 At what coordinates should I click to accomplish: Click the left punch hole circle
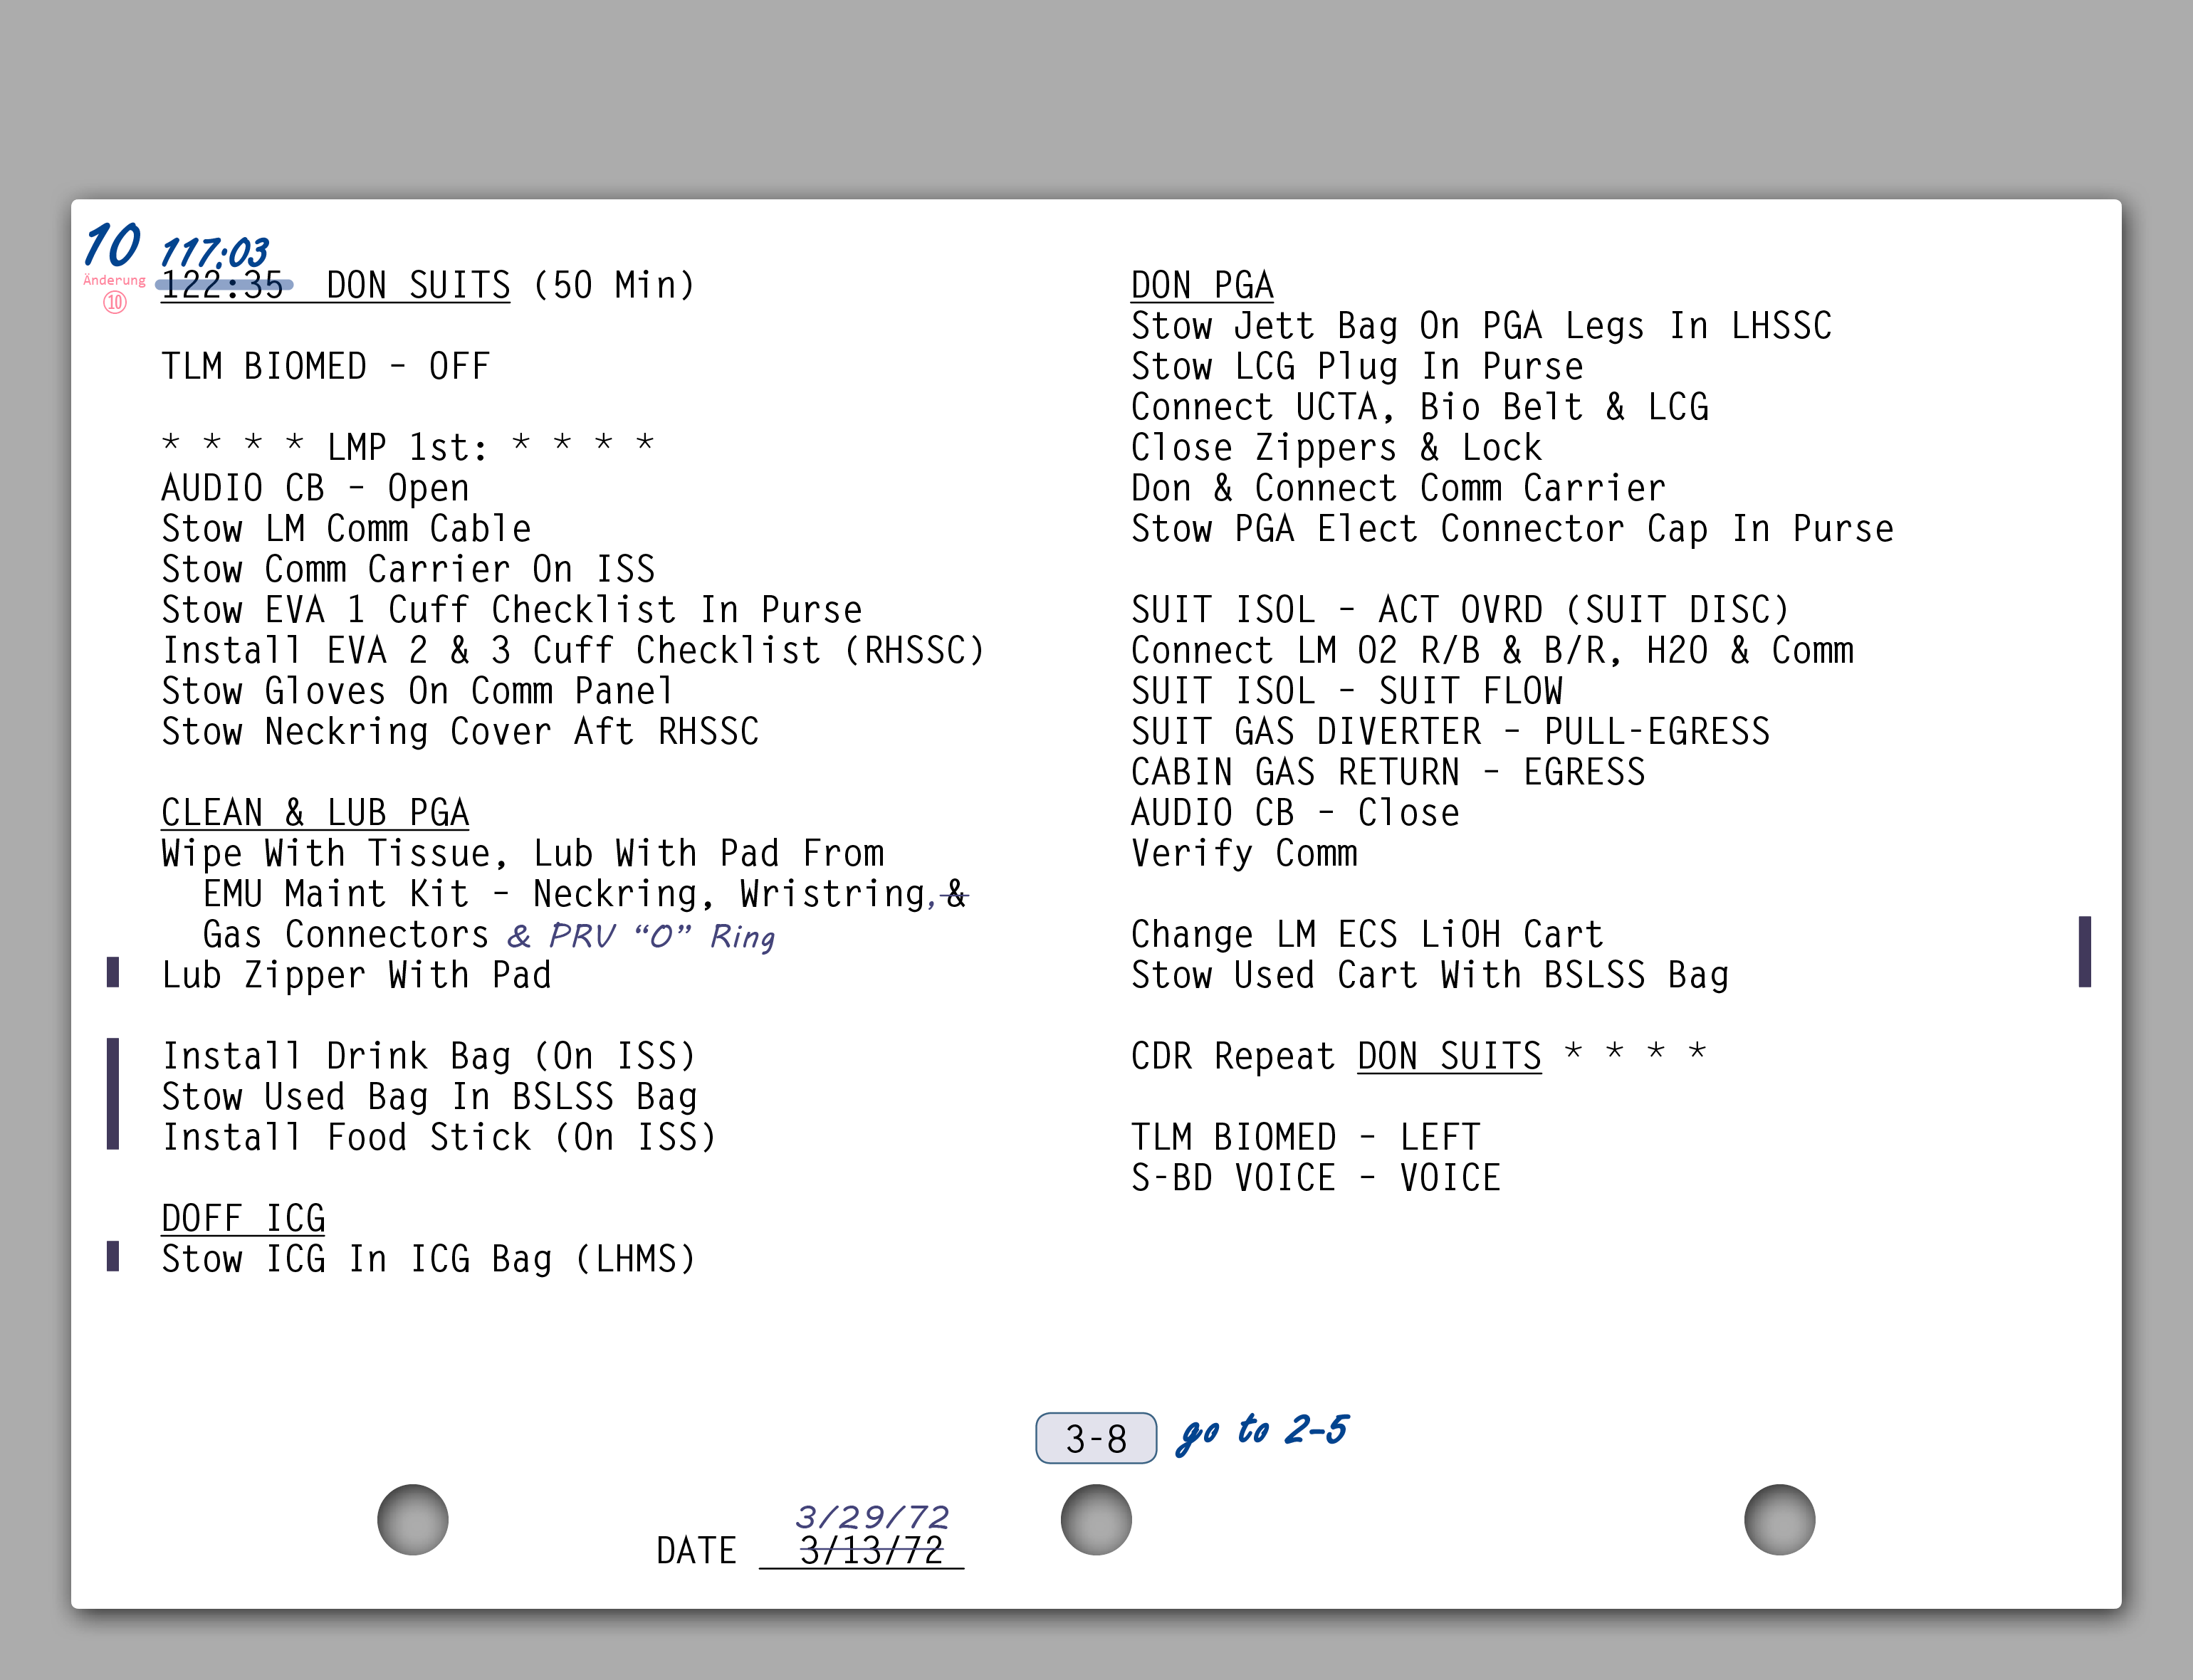click(x=412, y=1519)
